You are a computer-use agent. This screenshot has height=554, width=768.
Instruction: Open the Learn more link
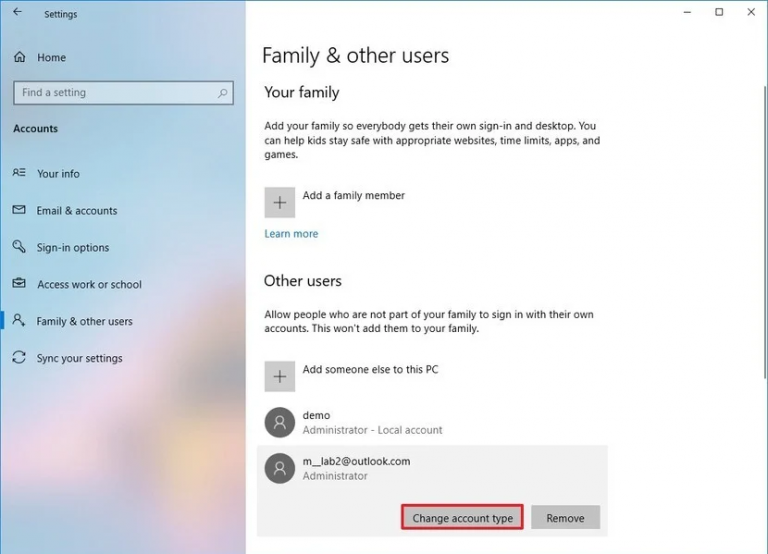[x=291, y=234]
